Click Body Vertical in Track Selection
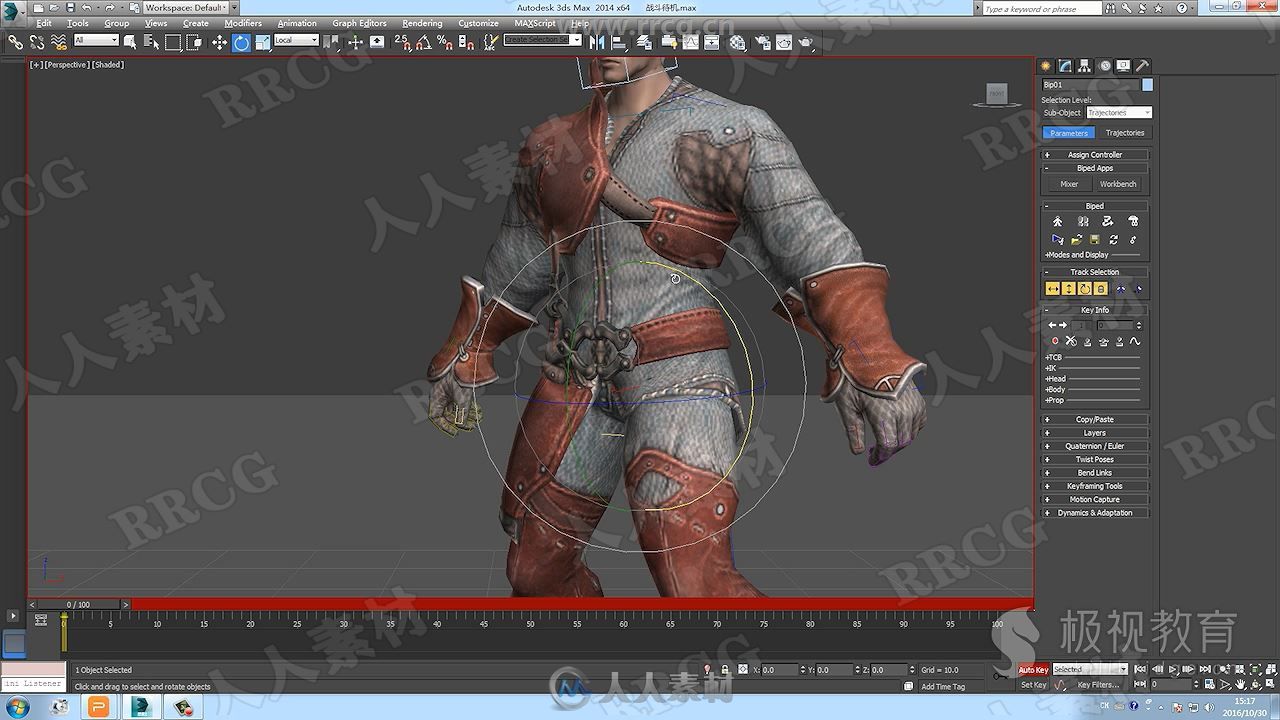Screen dimensions: 1280x720 point(1068,289)
